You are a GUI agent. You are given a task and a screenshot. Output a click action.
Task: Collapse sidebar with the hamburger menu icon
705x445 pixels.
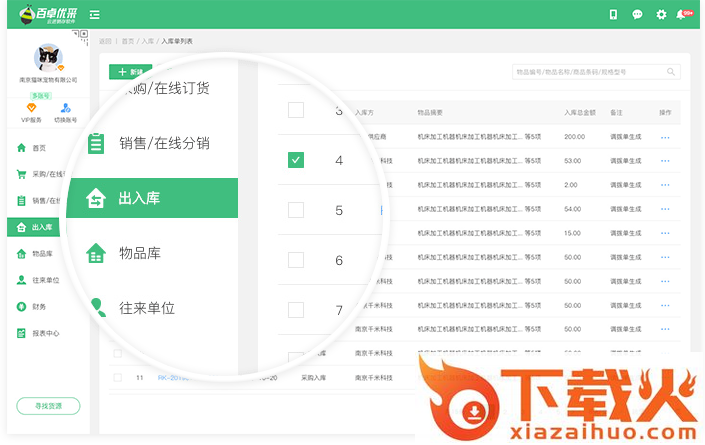[94, 15]
